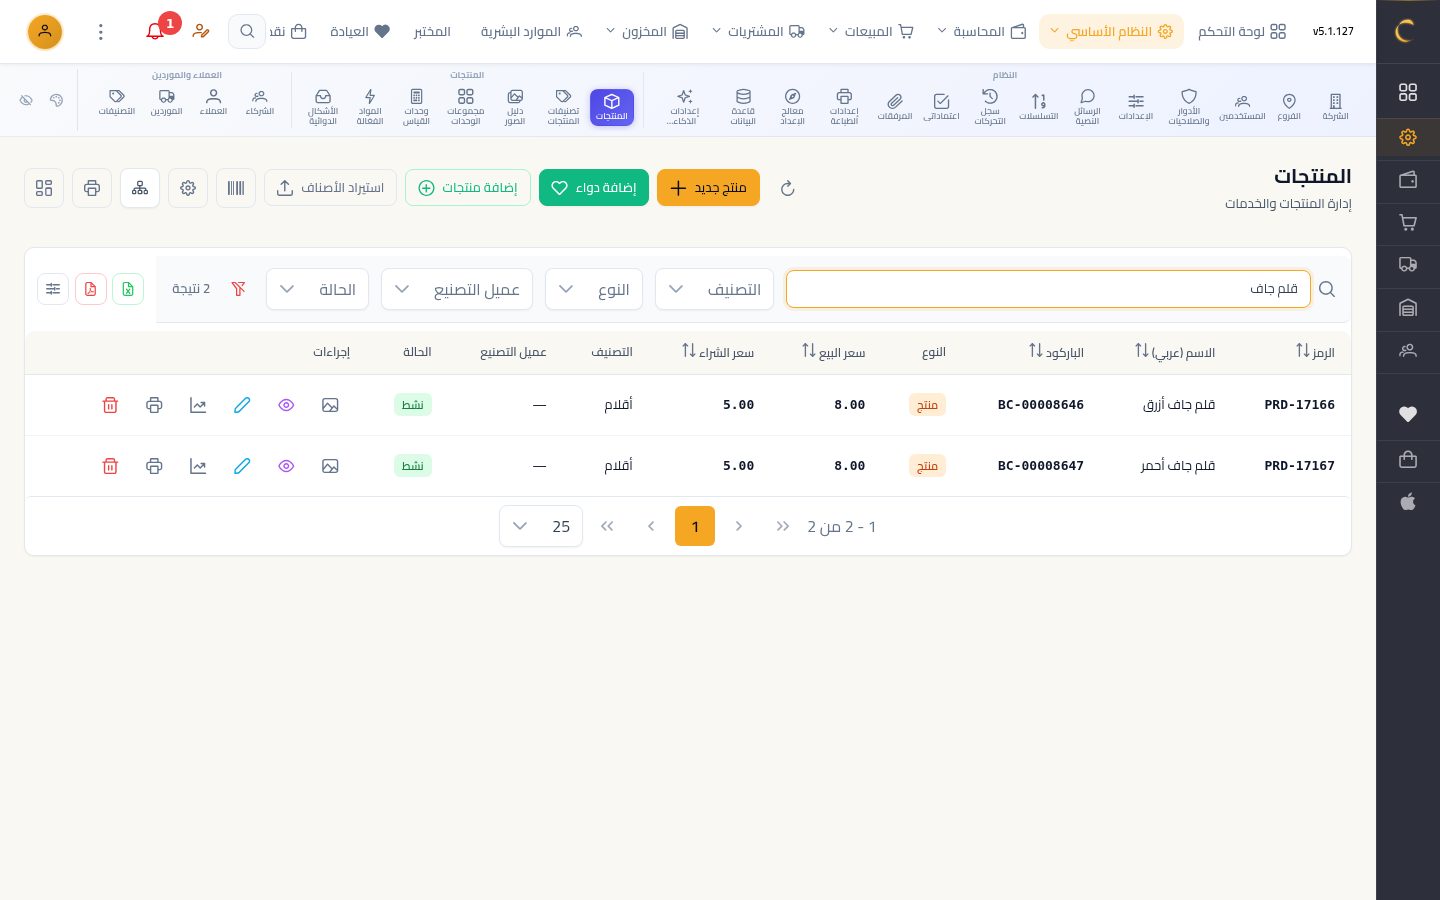Image resolution: width=1440 pixels, height=900 pixels.
Task: View product PRD-17167 with the eye icon
Action: (x=286, y=466)
